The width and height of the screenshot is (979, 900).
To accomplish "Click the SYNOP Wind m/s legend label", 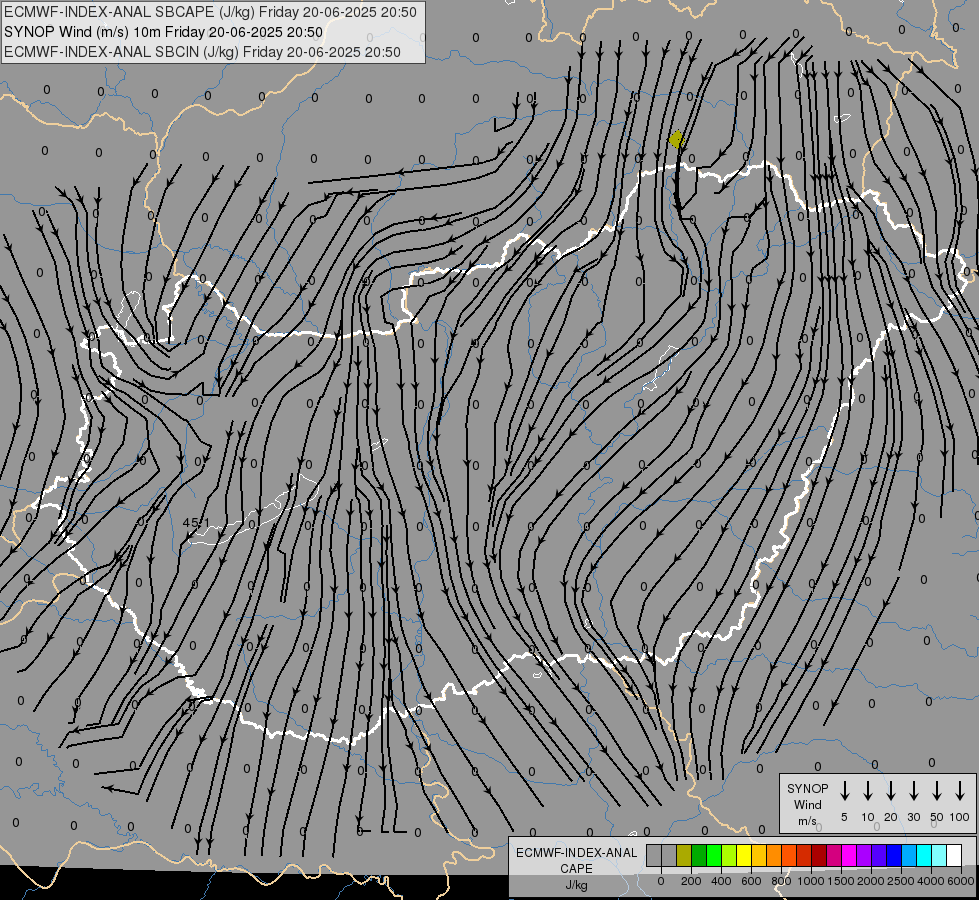I will coord(807,804).
